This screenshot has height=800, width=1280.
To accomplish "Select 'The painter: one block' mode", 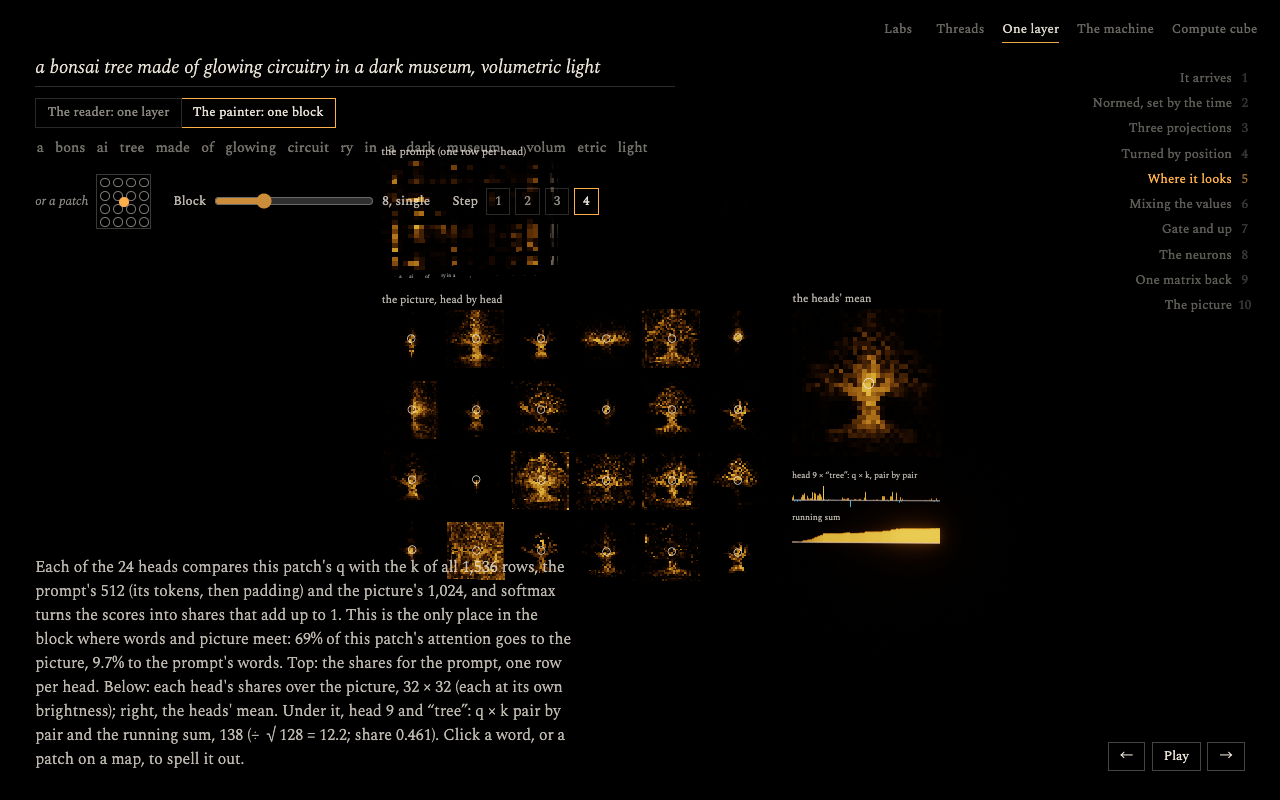I will point(258,113).
